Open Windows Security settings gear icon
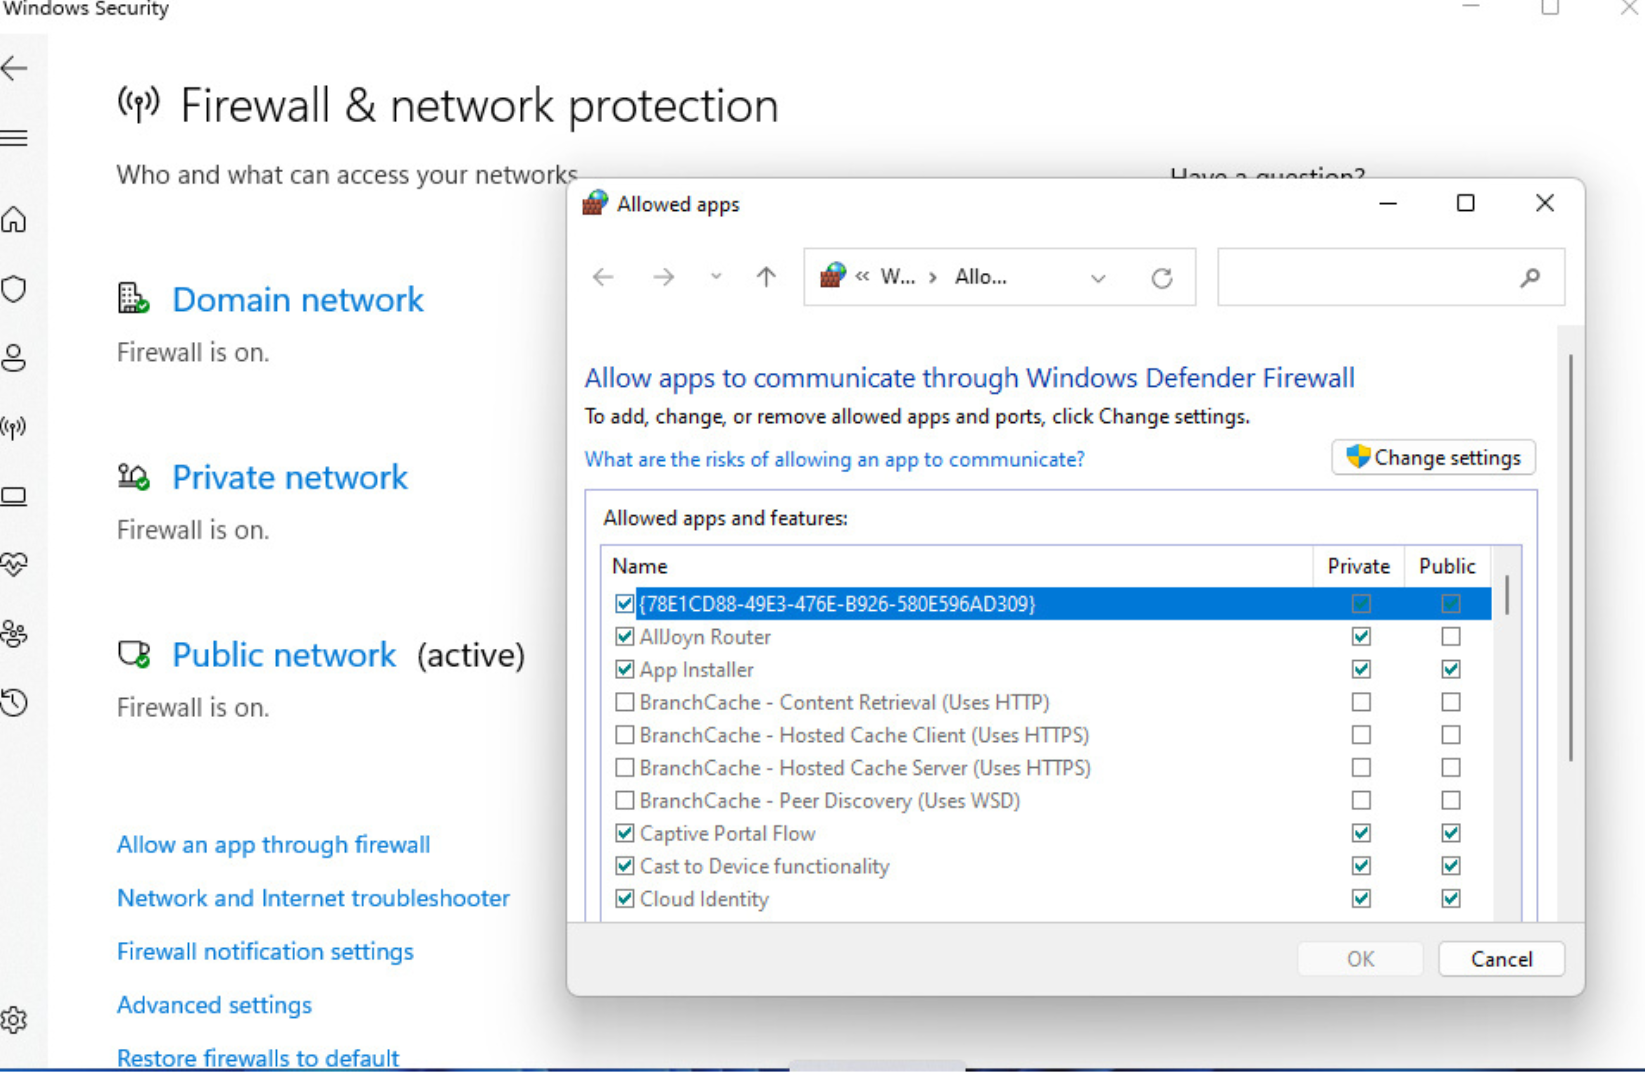 [14, 1020]
